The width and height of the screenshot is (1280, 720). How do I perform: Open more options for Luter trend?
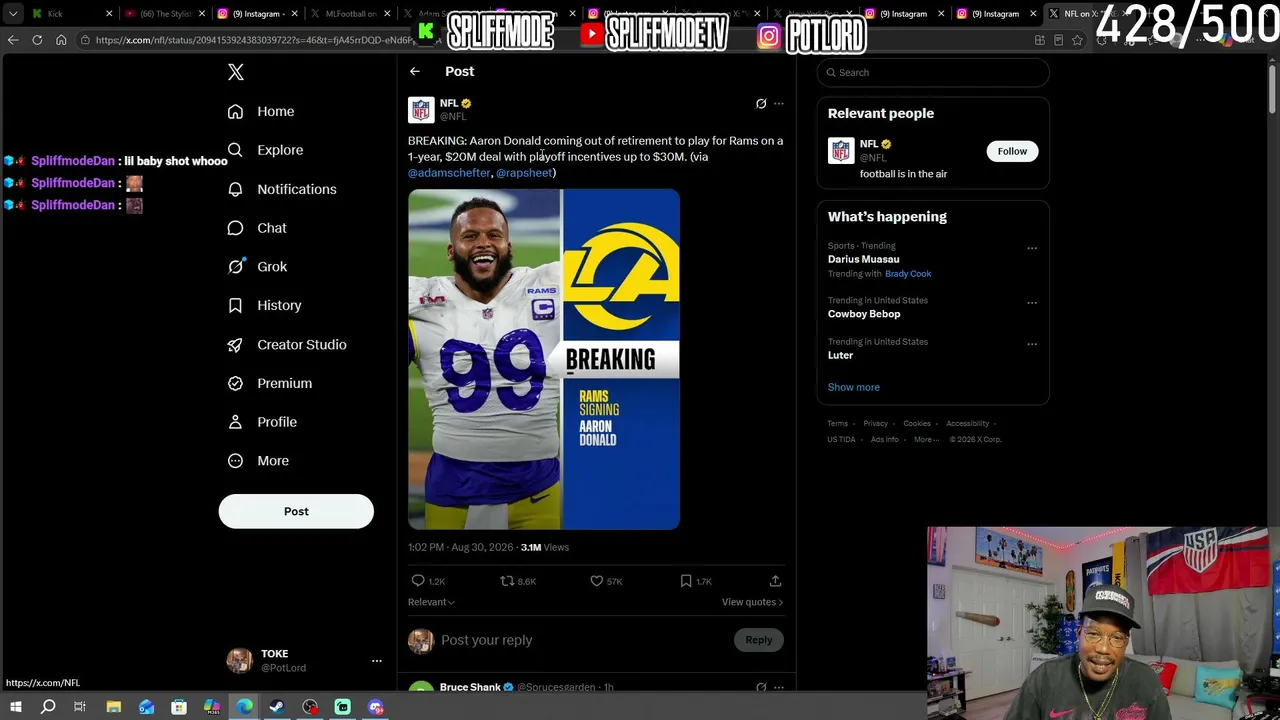point(1032,344)
